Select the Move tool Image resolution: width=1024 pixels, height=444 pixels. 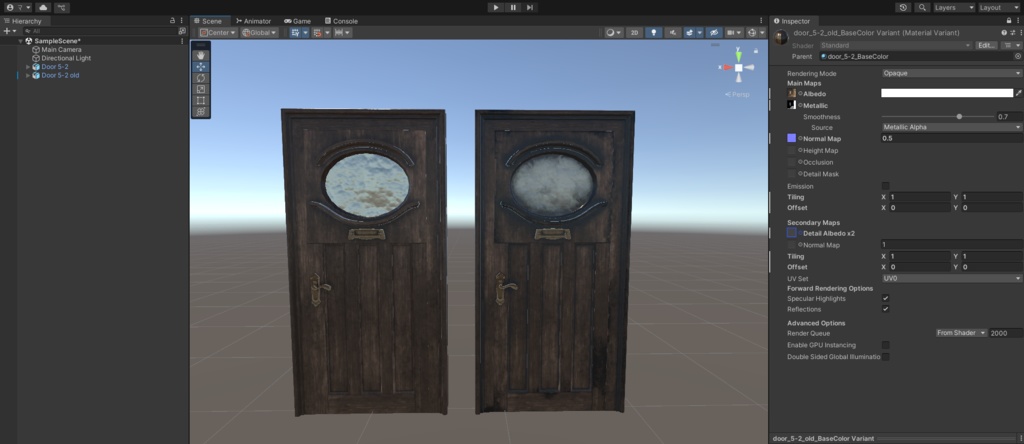click(200, 67)
